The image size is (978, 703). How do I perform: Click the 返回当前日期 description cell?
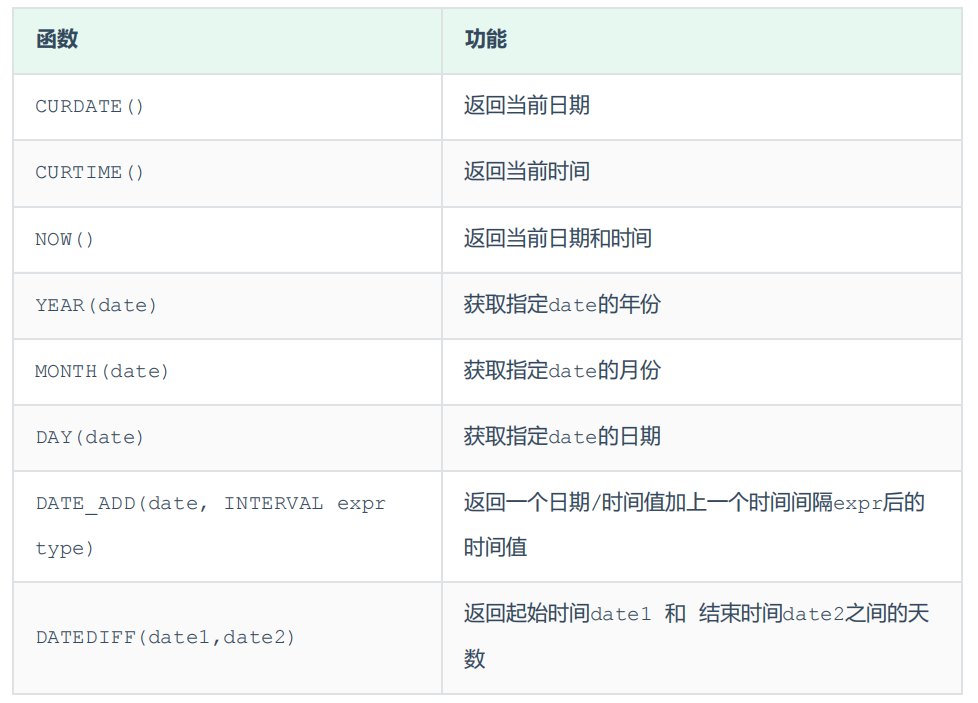pos(527,105)
